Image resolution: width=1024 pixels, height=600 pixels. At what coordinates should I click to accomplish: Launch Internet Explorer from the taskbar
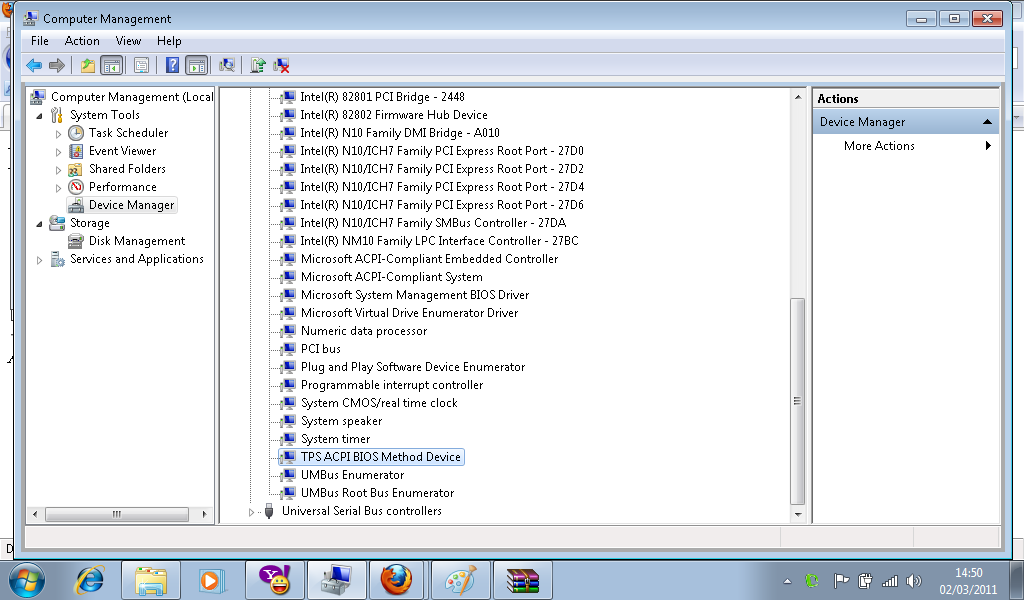click(x=89, y=580)
